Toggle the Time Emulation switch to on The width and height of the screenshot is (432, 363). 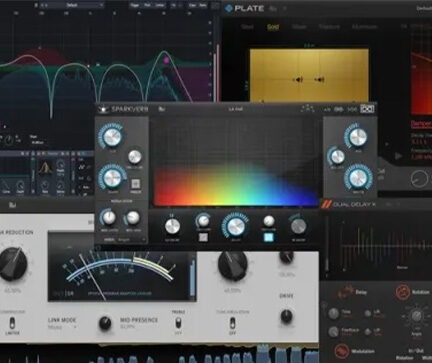[x=232, y=323]
